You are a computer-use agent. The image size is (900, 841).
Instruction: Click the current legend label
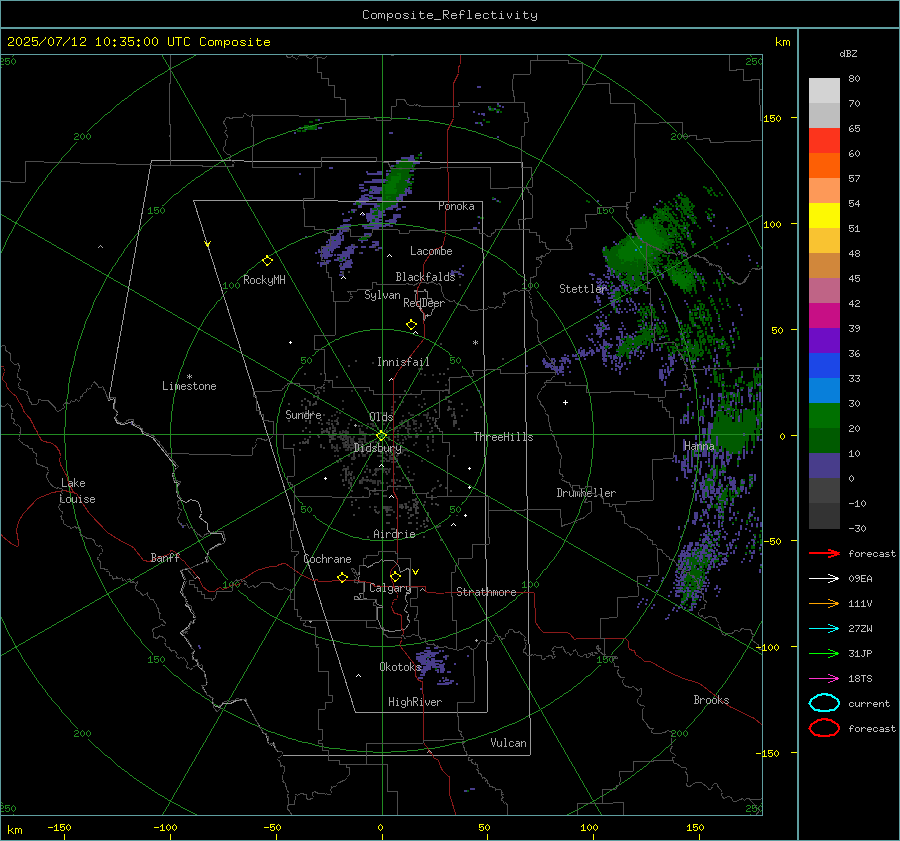(x=868, y=704)
